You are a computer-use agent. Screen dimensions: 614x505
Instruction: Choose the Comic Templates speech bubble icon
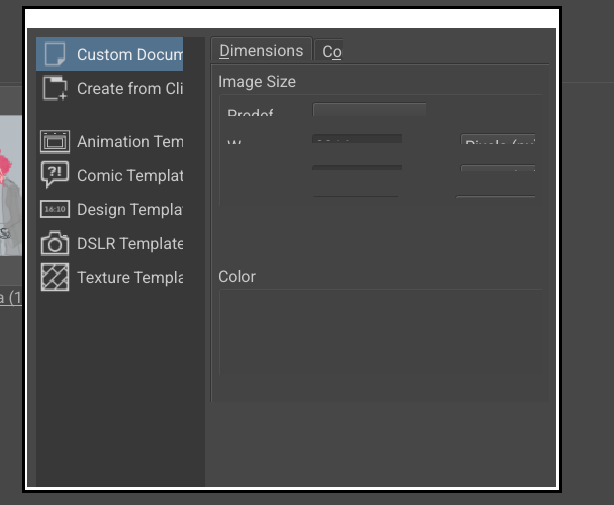coord(55,175)
